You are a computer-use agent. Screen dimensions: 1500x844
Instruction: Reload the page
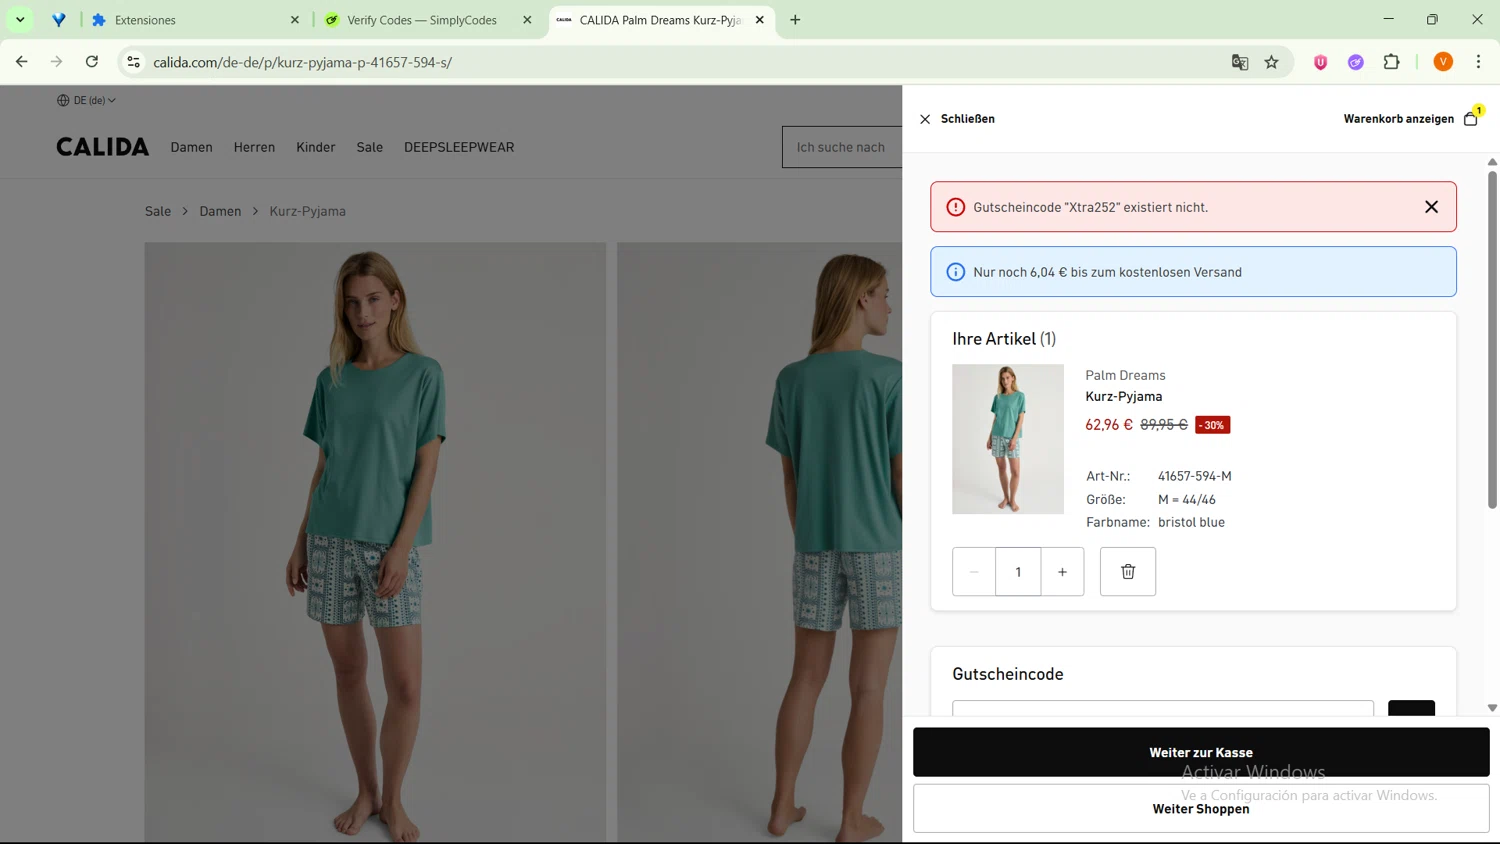(92, 62)
